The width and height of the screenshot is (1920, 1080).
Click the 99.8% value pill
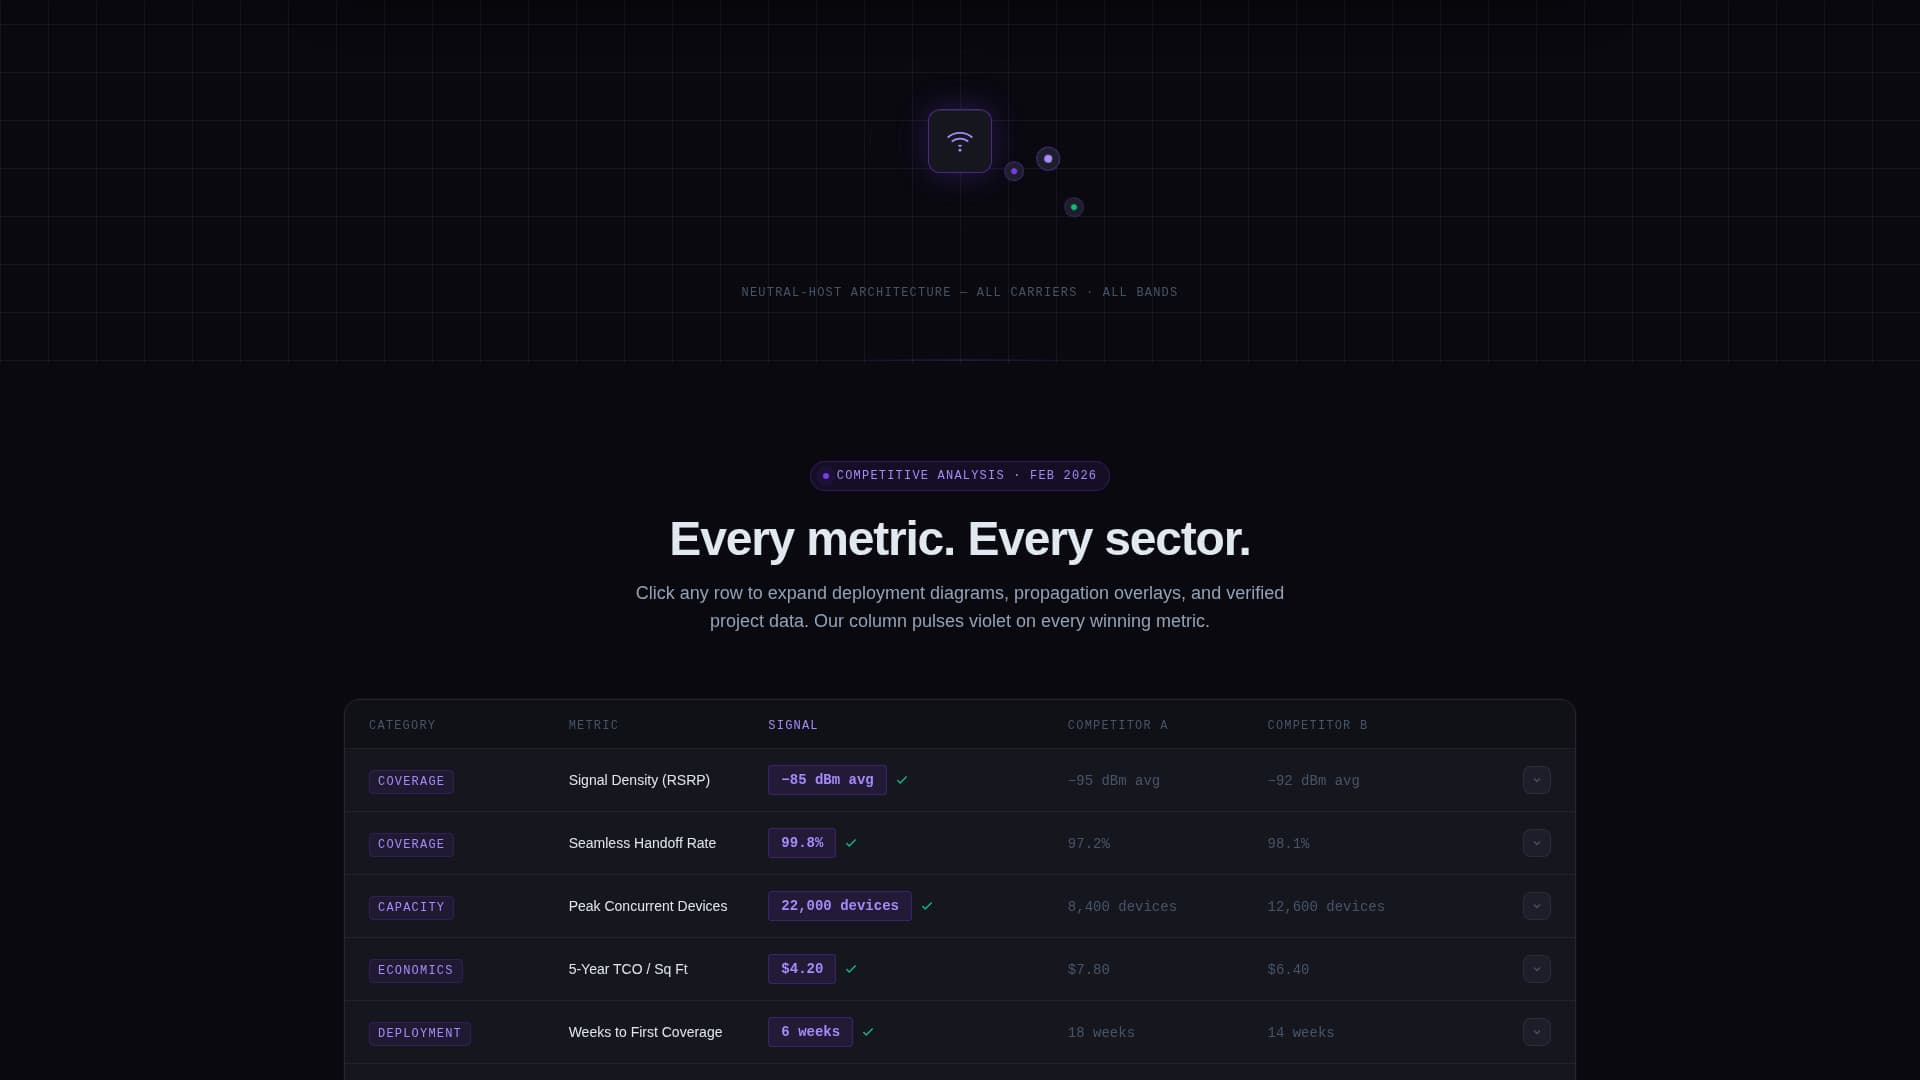pos(801,843)
